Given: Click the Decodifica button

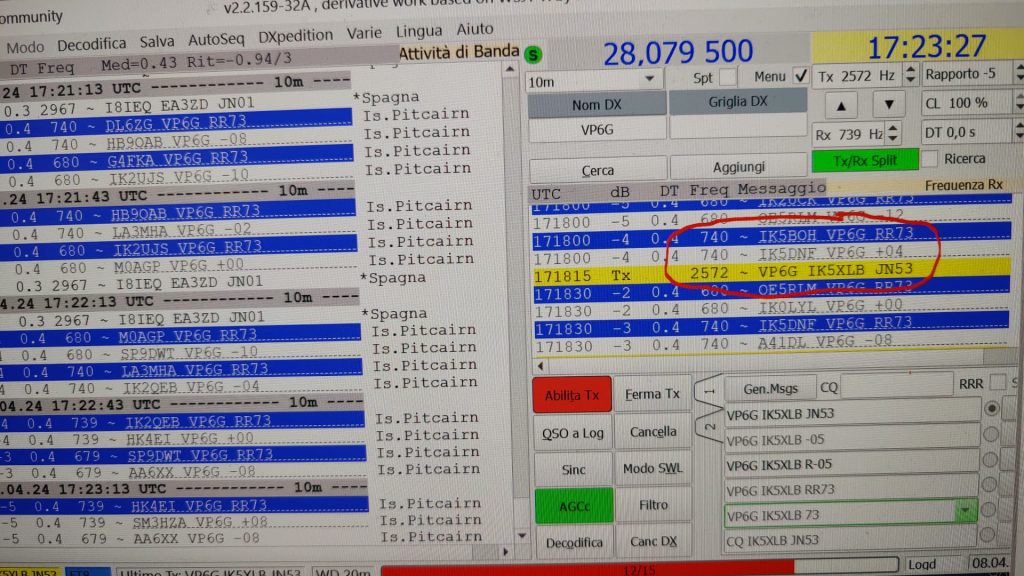Looking at the screenshot, I should point(575,543).
